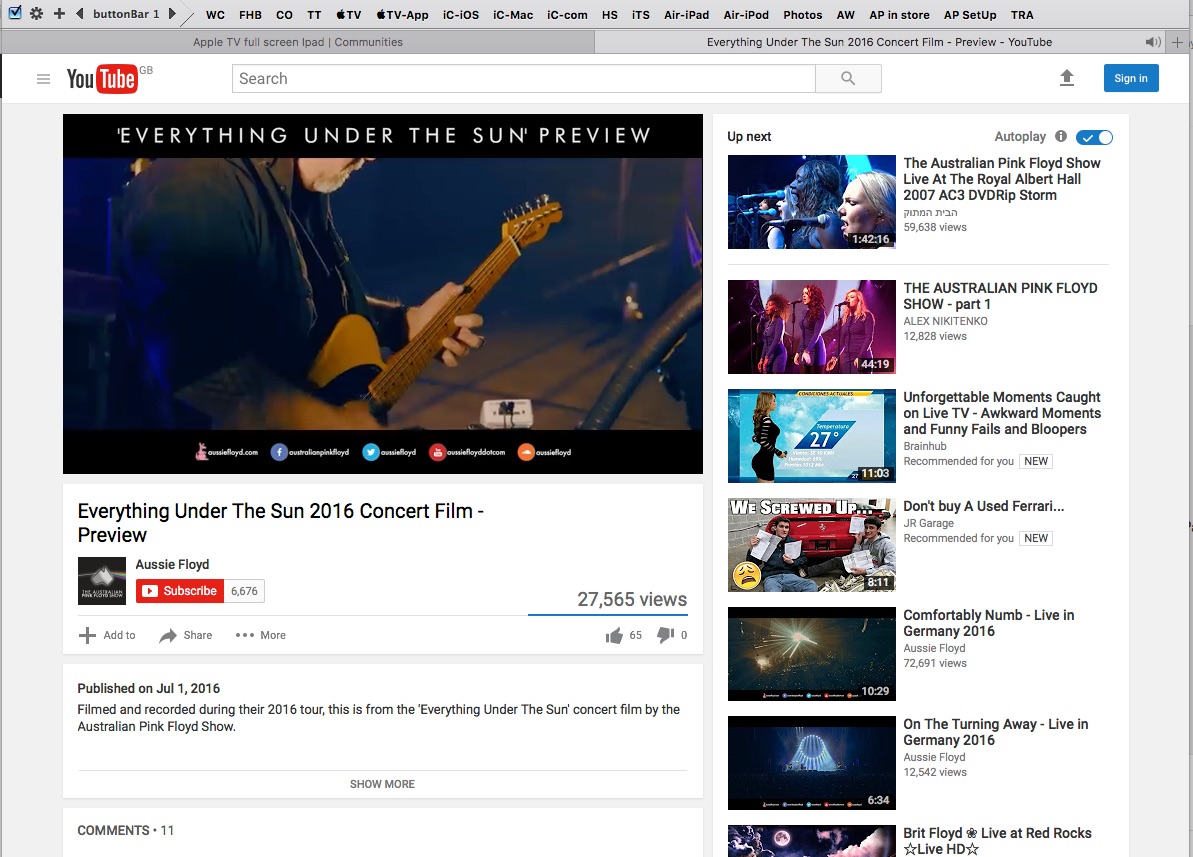Viewport: 1193px width, 857px height.
Task: Click the speaker icon on the YouTube tab
Action: (1153, 42)
